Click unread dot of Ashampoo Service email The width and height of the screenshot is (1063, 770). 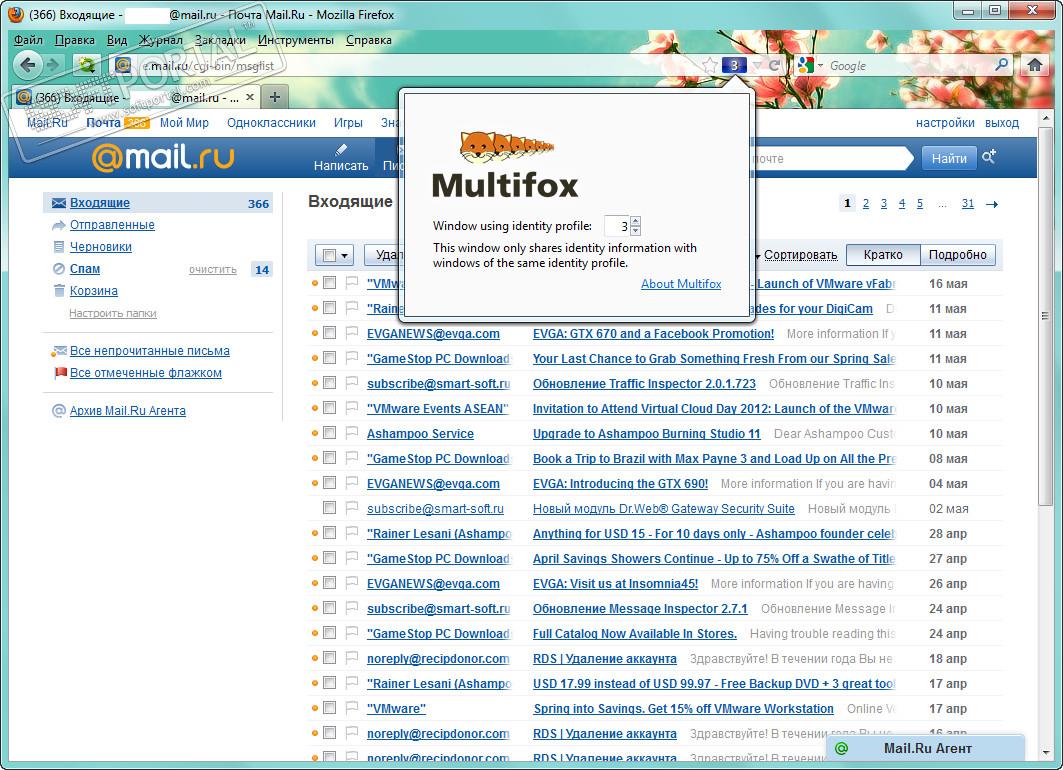coord(315,433)
